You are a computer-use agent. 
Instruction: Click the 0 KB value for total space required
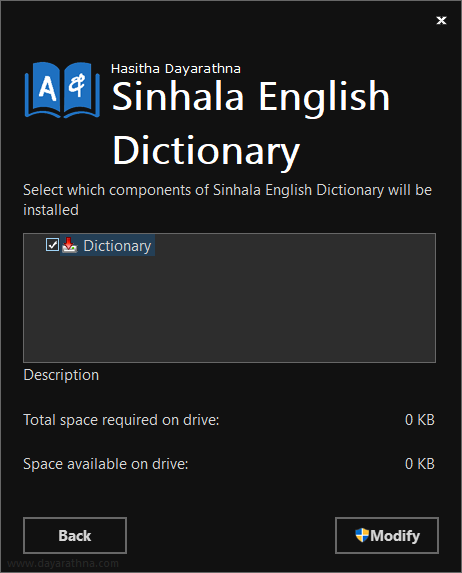pos(420,420)
